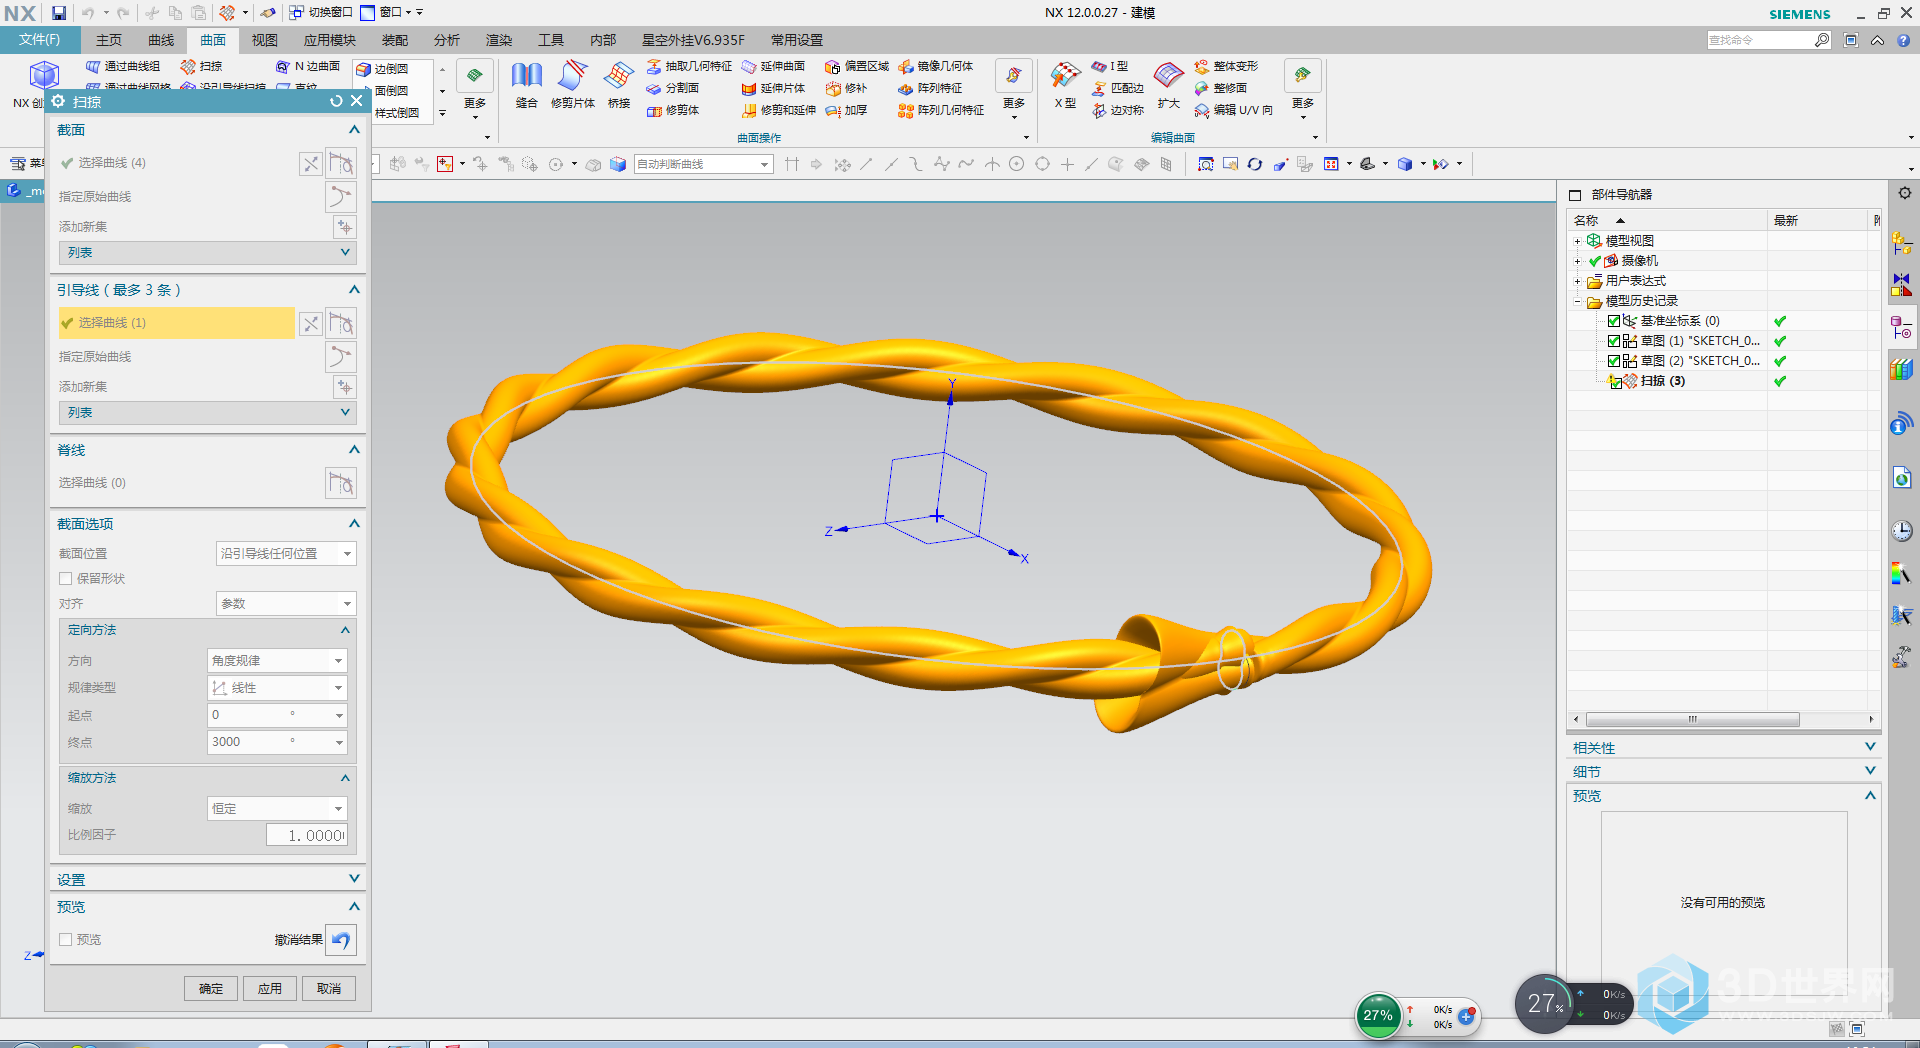The image size is (1920, 1048).
Task: Click the 缝合 (Sew) tool icon
Action: [526, 76]
